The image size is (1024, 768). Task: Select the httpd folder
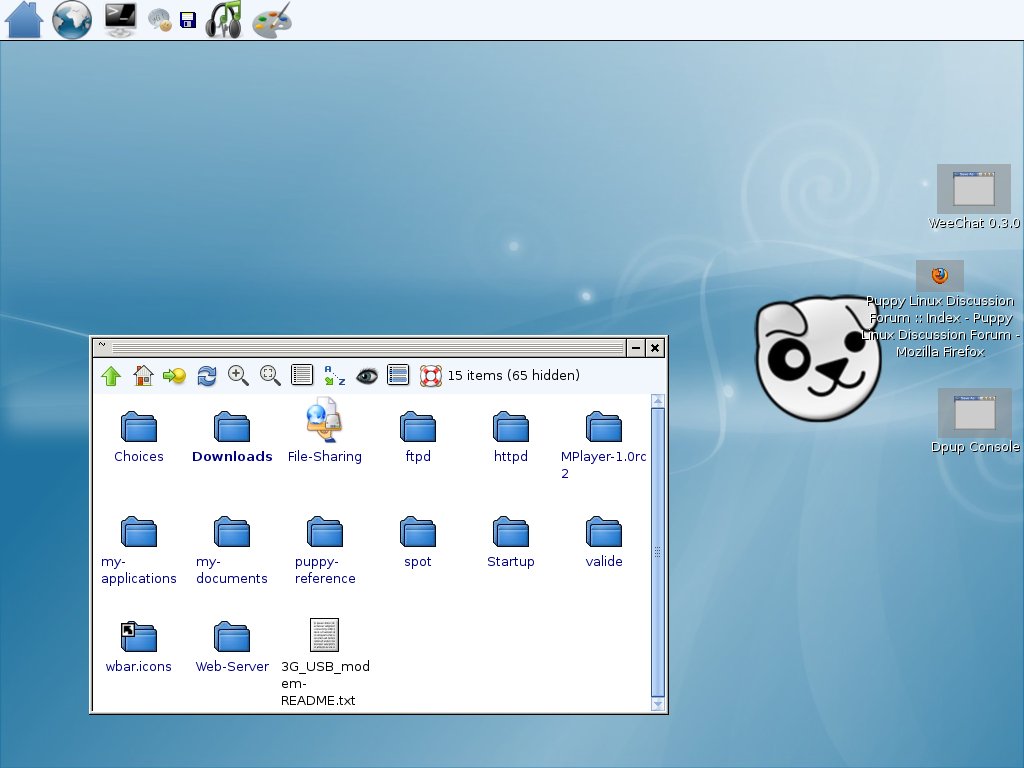(511, 436)
